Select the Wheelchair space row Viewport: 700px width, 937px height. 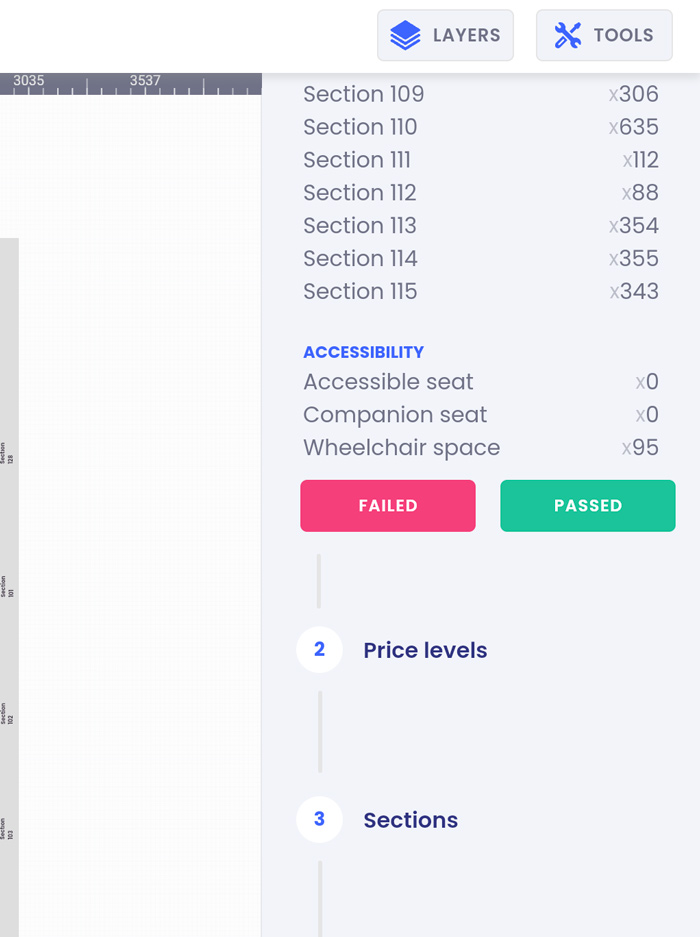point(481,447)
